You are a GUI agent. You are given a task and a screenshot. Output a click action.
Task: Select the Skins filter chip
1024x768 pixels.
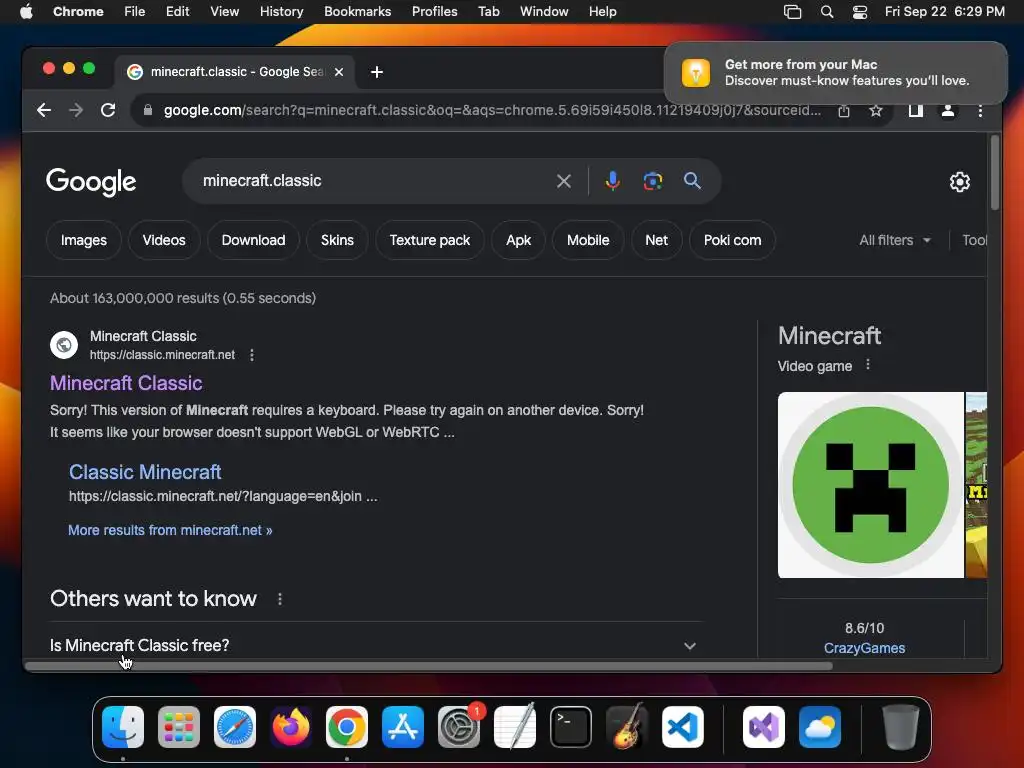pos(337,240)
